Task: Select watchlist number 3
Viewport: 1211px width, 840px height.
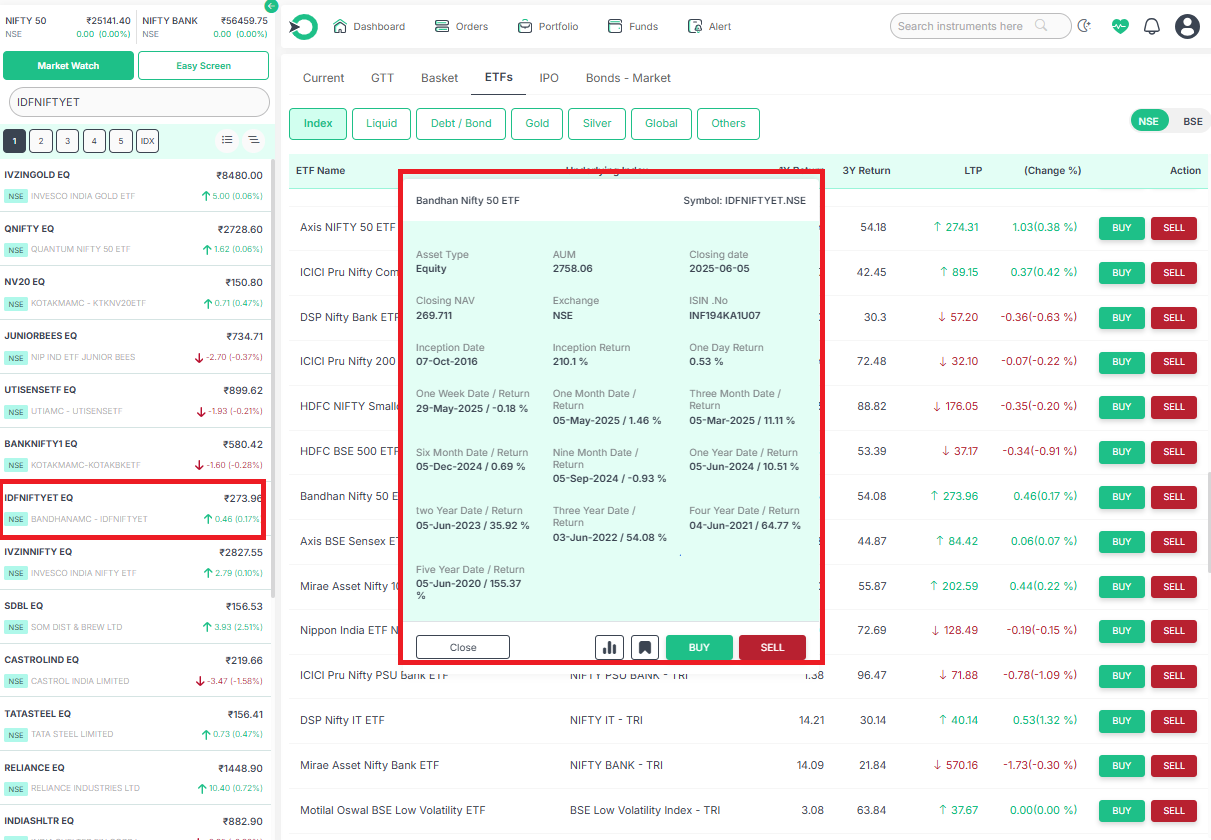Action: click(67, 141)
